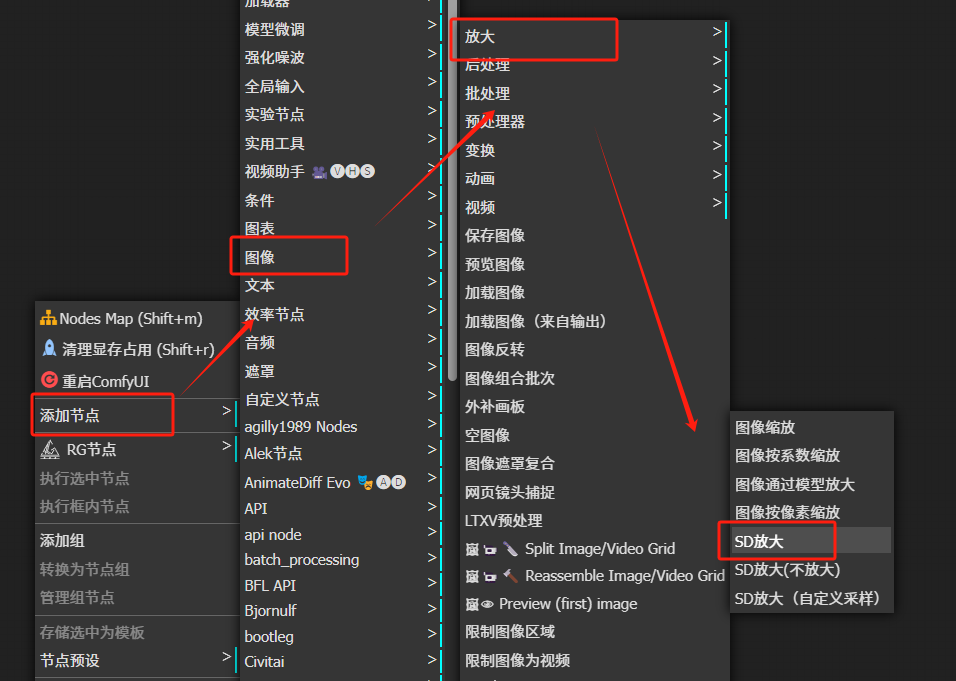956x681 pixels.
Task: Click the masks icon beside AnimateDiff Evo
Action: (365, 482)
